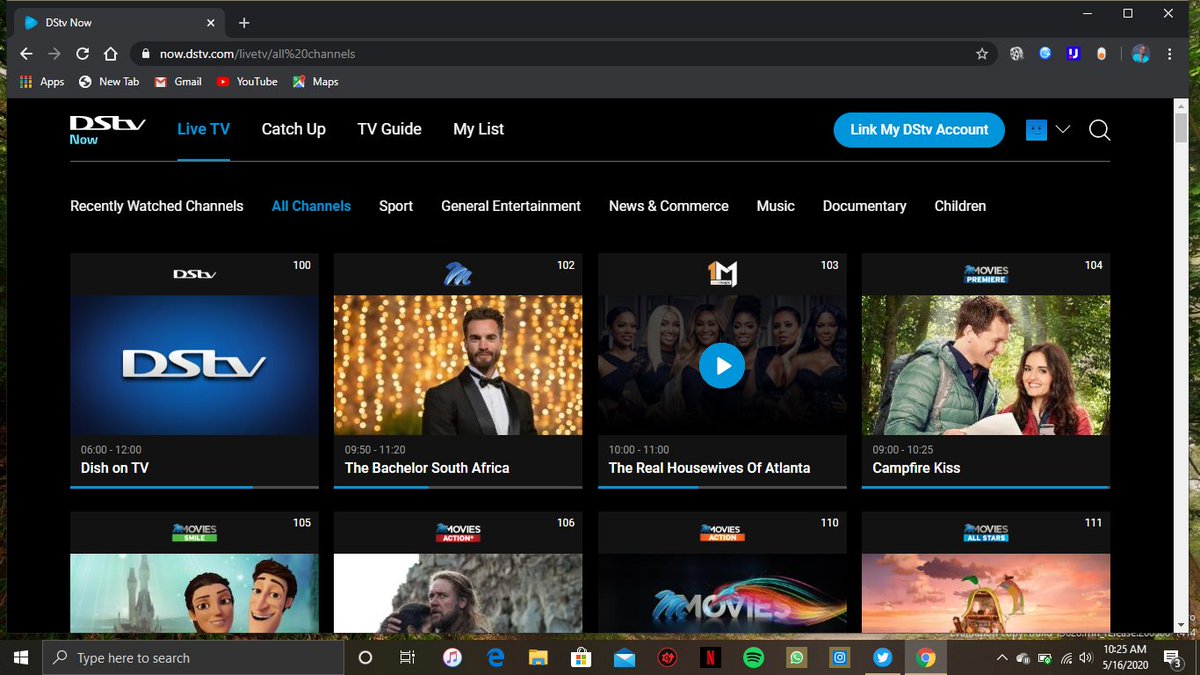Bookmark this page with the star icon
Screen dimensions: 1200x675
(982, 54)
